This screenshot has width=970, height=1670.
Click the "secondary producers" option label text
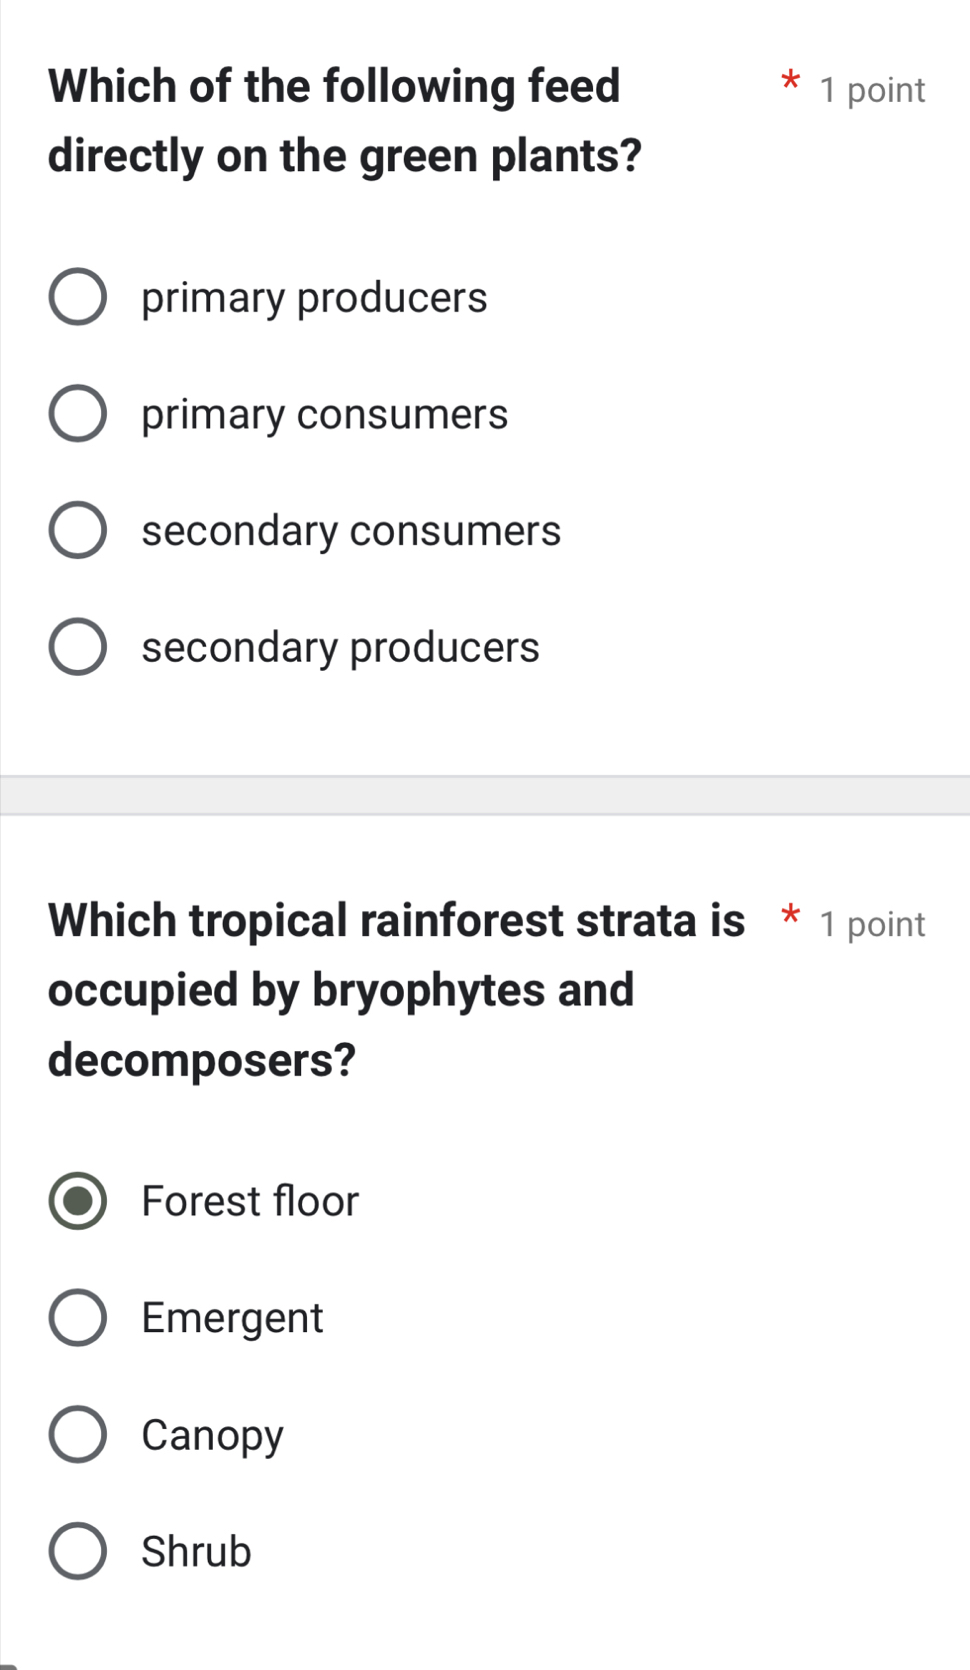click(340, 647)
